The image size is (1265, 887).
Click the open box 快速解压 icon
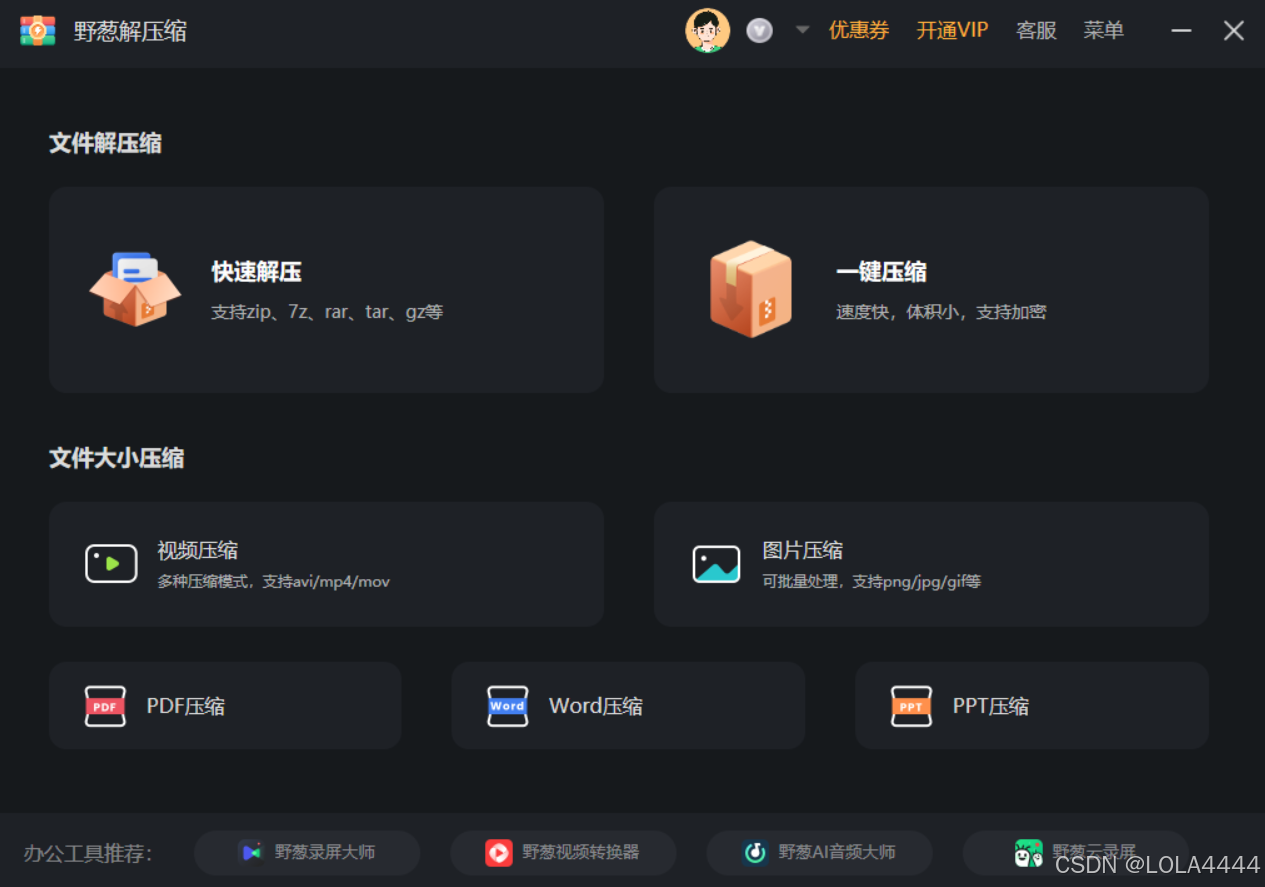(x=135, y=289)
